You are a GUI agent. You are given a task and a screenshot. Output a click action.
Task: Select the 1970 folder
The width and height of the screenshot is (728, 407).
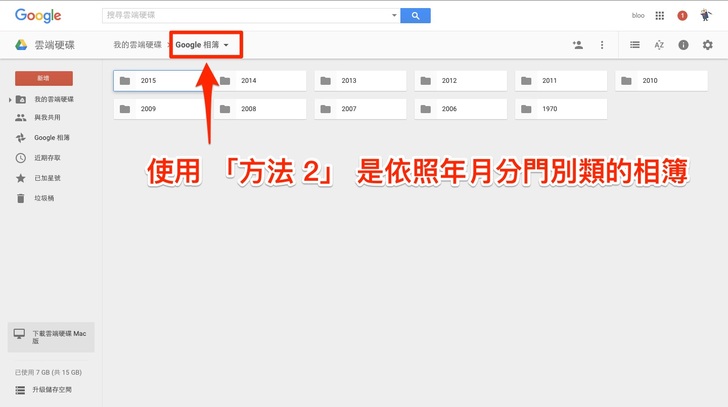tap(560, 109)
